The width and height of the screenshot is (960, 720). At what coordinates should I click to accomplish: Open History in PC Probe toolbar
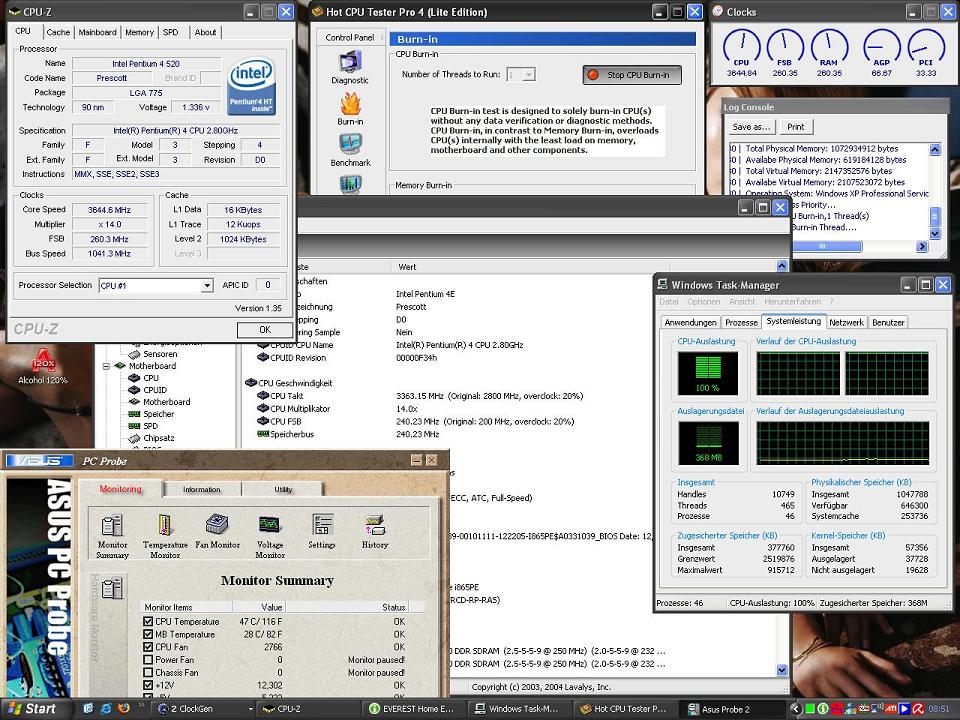(375, 531)
